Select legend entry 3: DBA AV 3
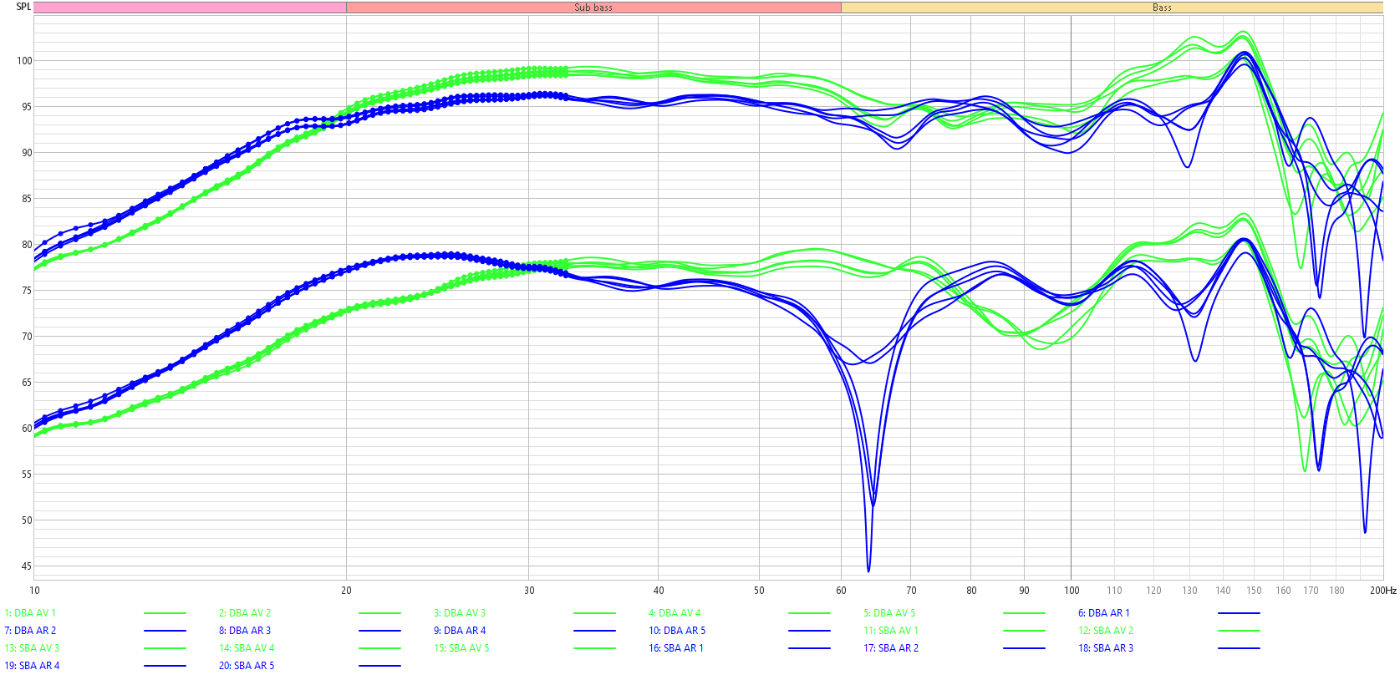Viewport: 1400px width, 675px height. [460, 613]
